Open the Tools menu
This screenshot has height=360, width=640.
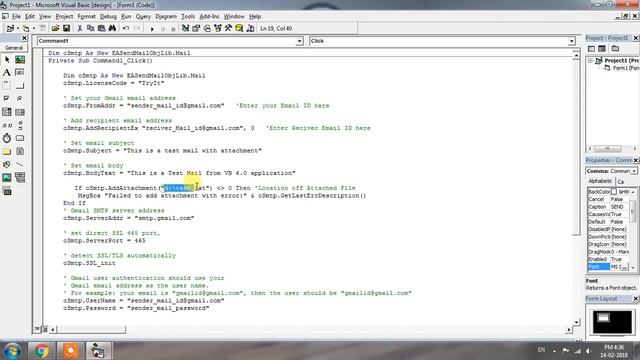[x=188, y=16]
